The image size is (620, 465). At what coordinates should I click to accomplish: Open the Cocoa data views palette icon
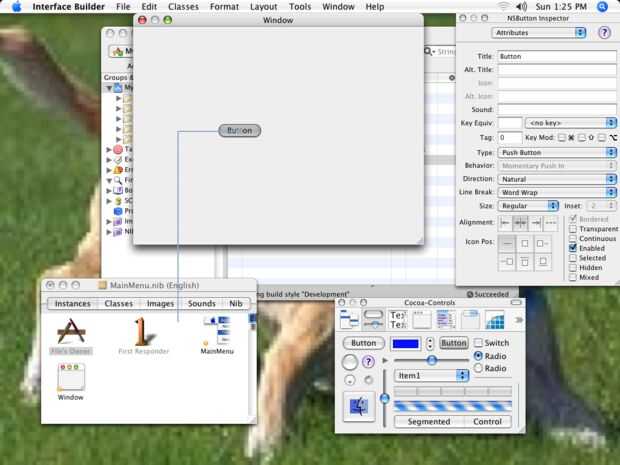pos(446,319)
